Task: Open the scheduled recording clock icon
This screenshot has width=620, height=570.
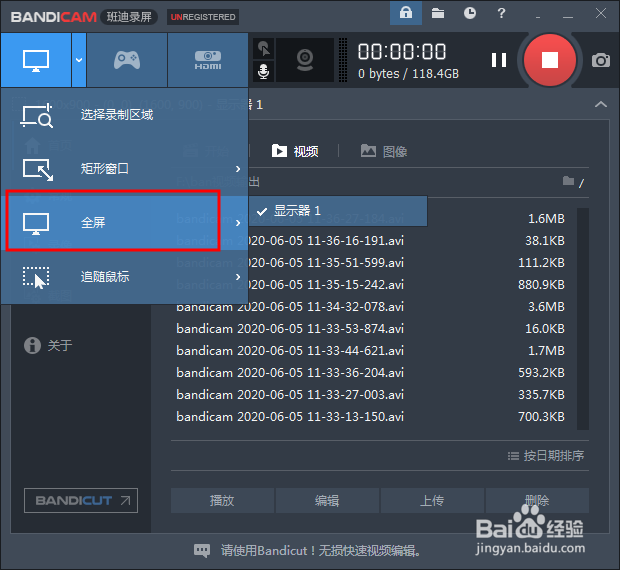Action: click(470, 13)
